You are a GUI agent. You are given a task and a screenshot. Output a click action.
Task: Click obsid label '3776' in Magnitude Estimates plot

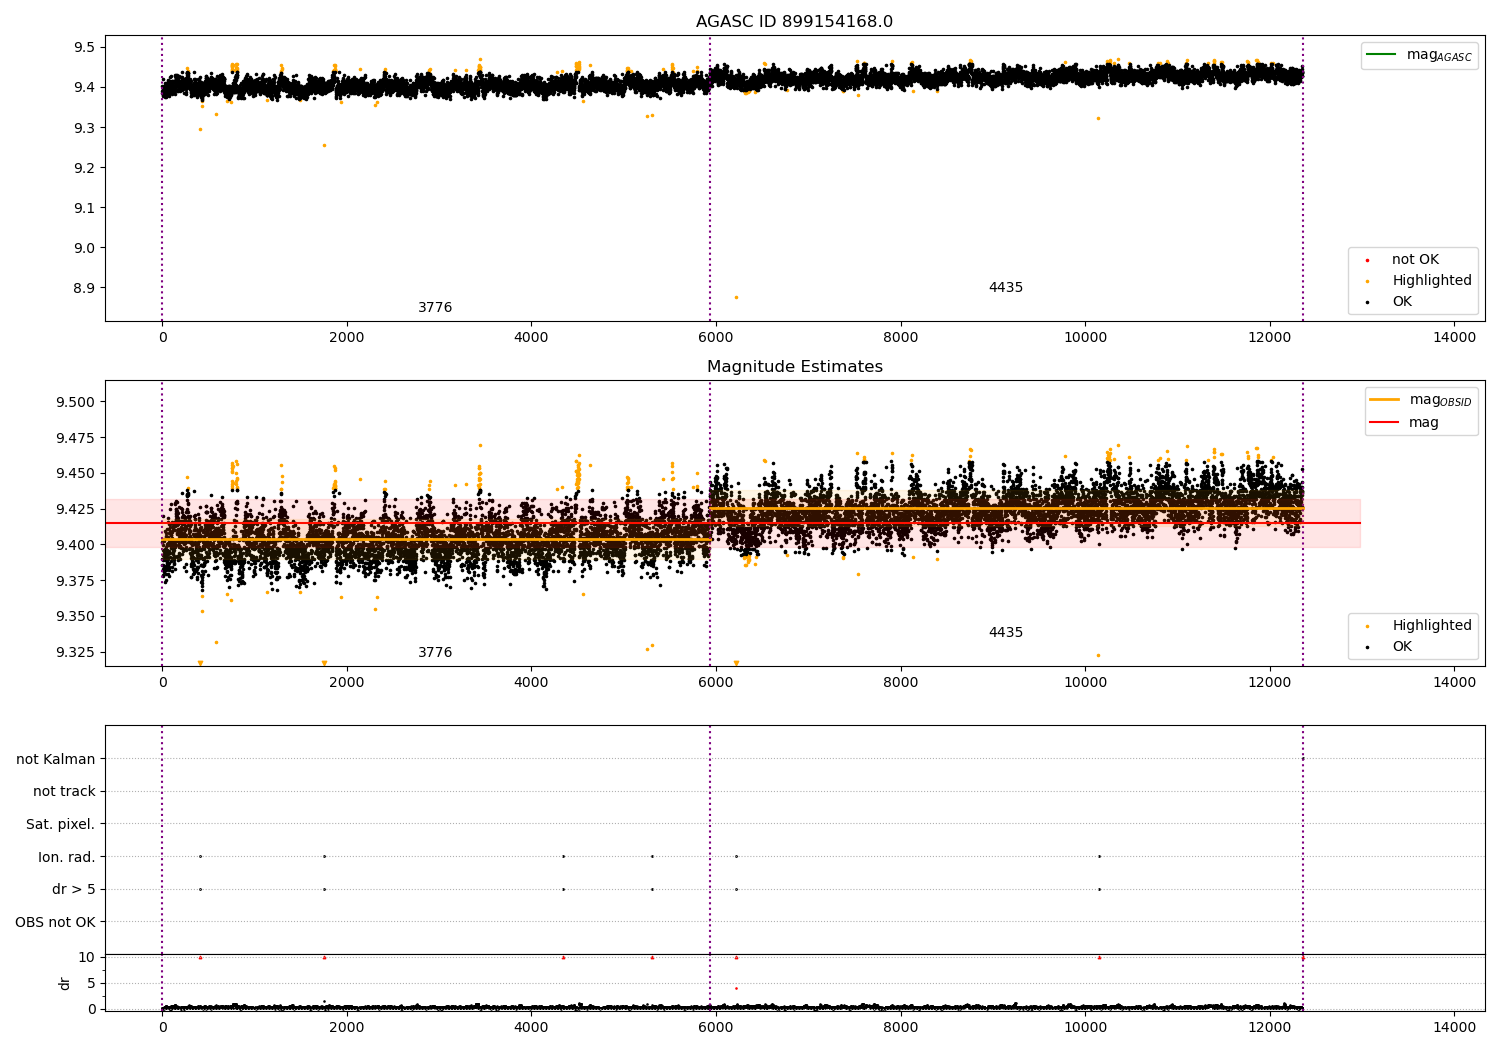coord(435,653)
